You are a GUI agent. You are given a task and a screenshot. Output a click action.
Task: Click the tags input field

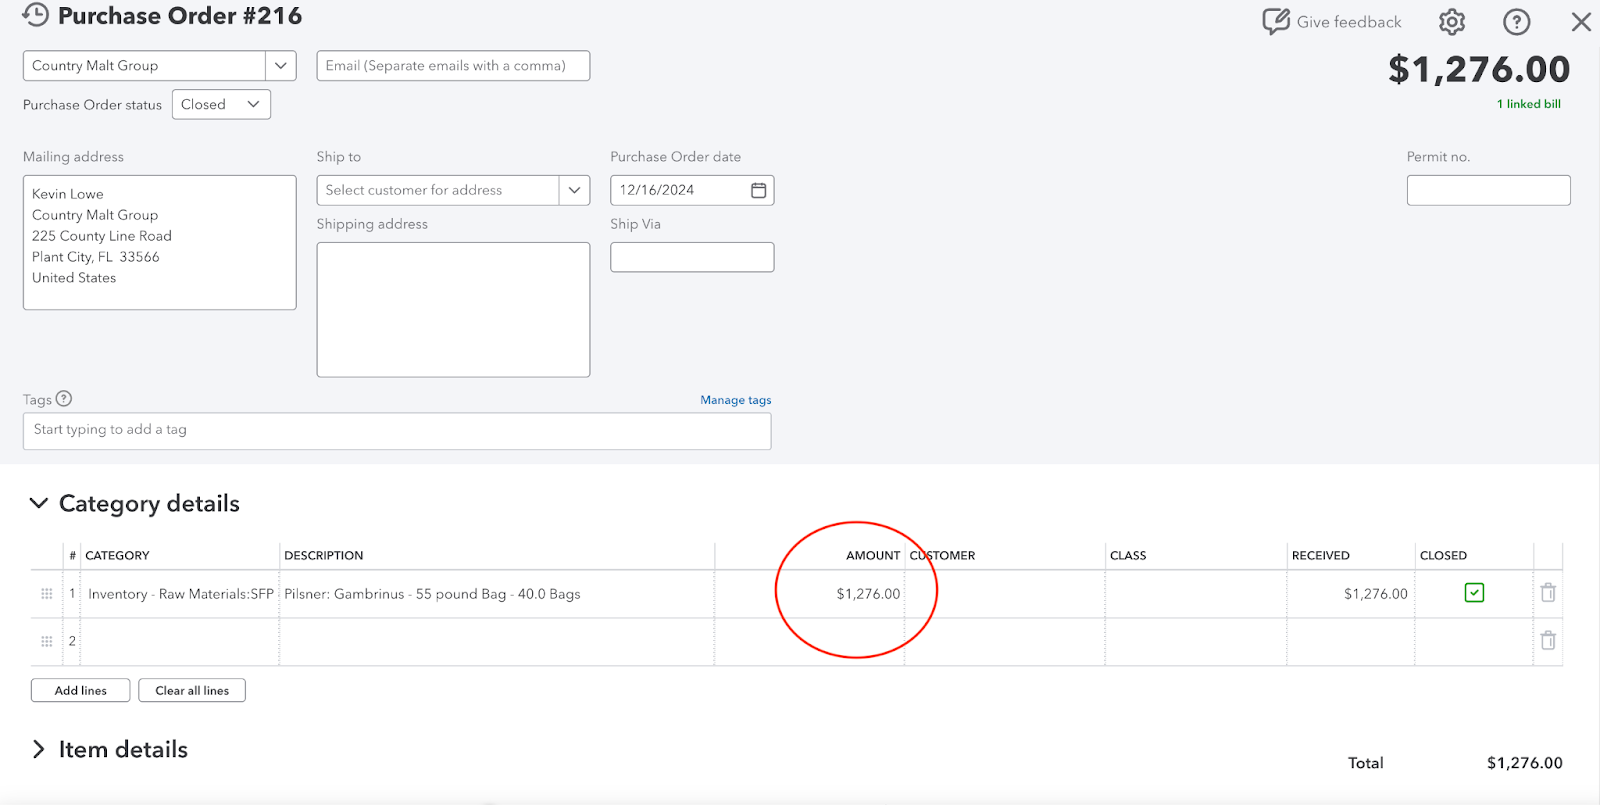(397, 431)
